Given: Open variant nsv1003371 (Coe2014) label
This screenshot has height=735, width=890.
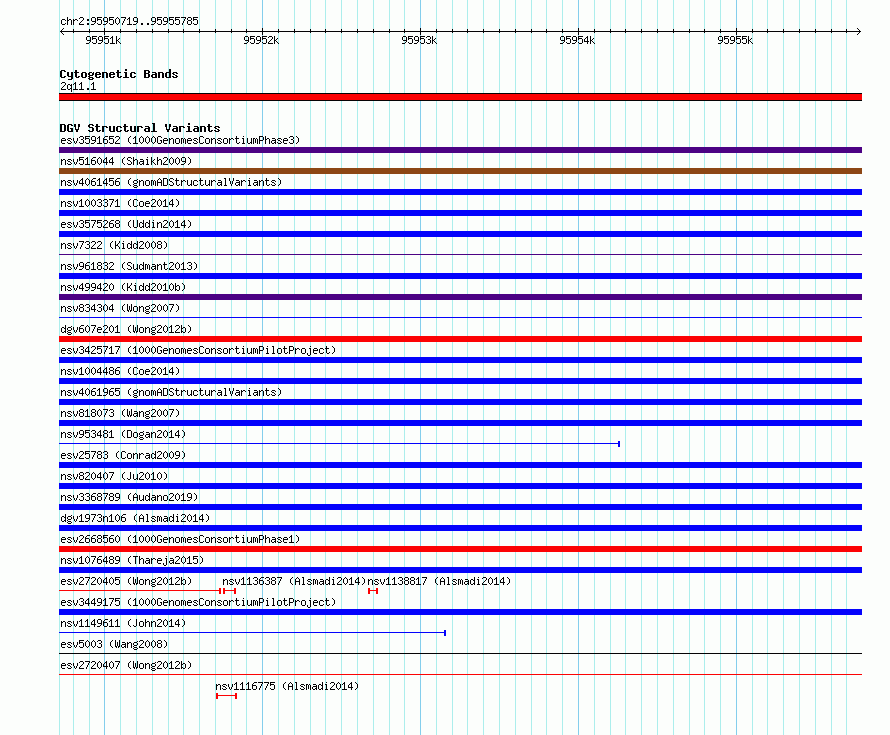Looking at the screenshot, I should click(120, 203).
